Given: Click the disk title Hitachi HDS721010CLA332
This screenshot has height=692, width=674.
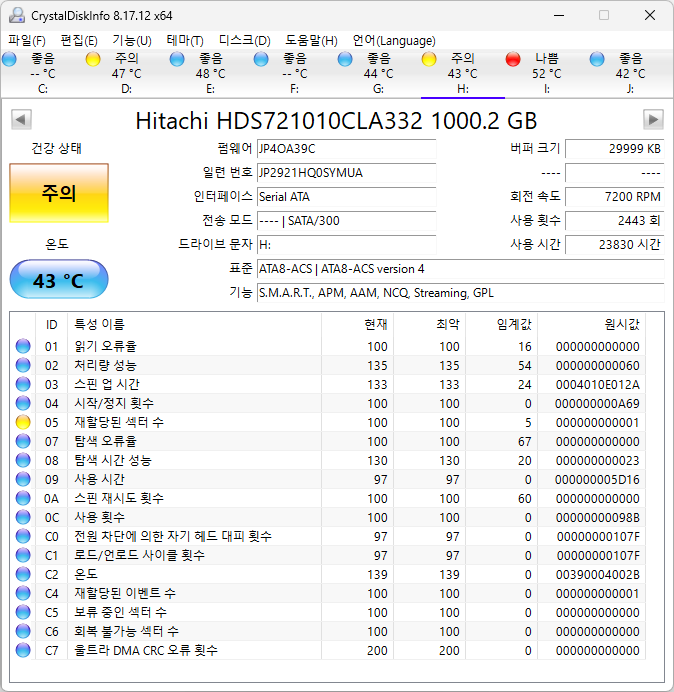Looking at the screenshot, I should pyautogui.click(x=336, y=120).
